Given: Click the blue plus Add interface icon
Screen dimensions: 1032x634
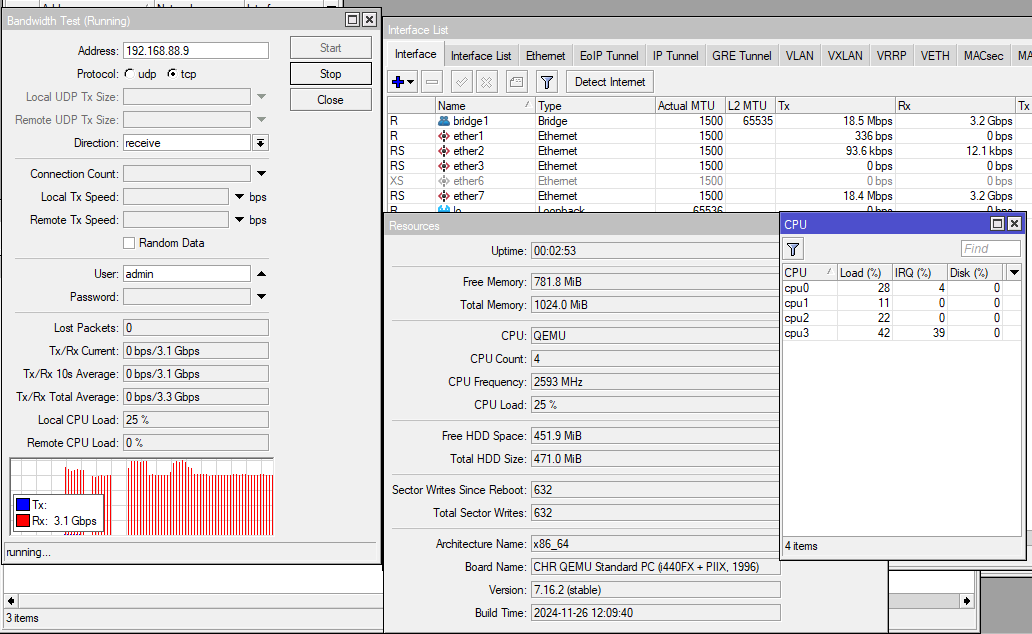Looking at the screenshot, I should tap(398, 82).
